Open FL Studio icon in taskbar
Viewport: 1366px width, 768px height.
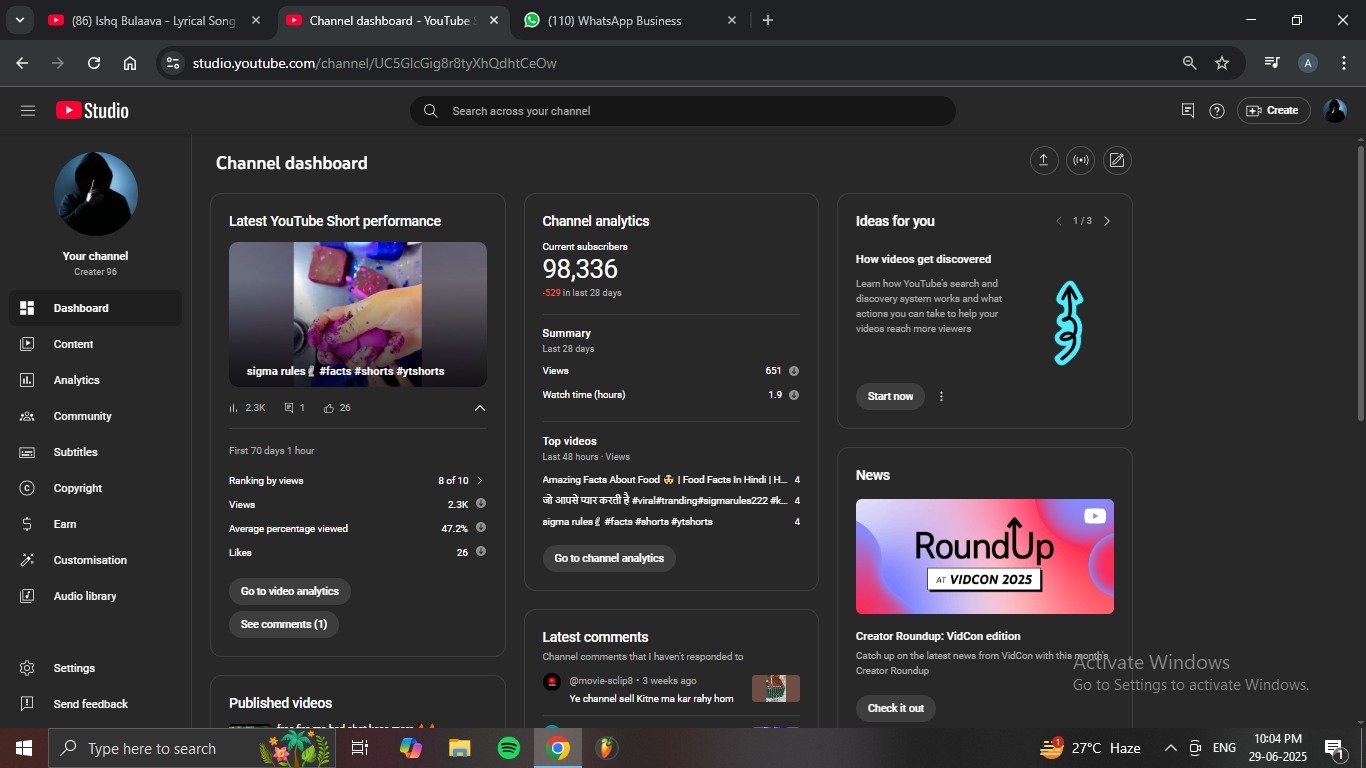[606, 748]
